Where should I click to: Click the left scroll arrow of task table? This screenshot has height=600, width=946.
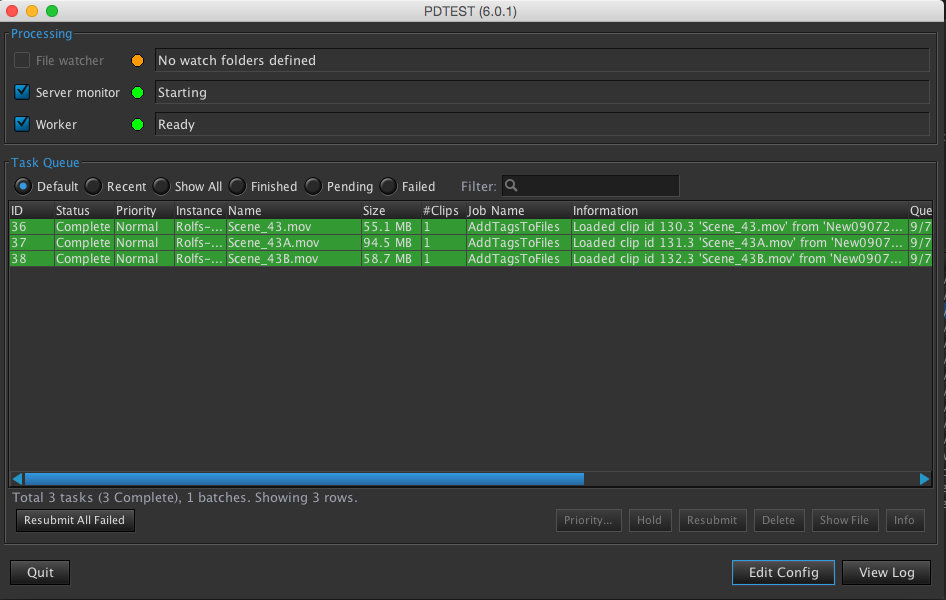pyautogui.click(x=16, y=479)
